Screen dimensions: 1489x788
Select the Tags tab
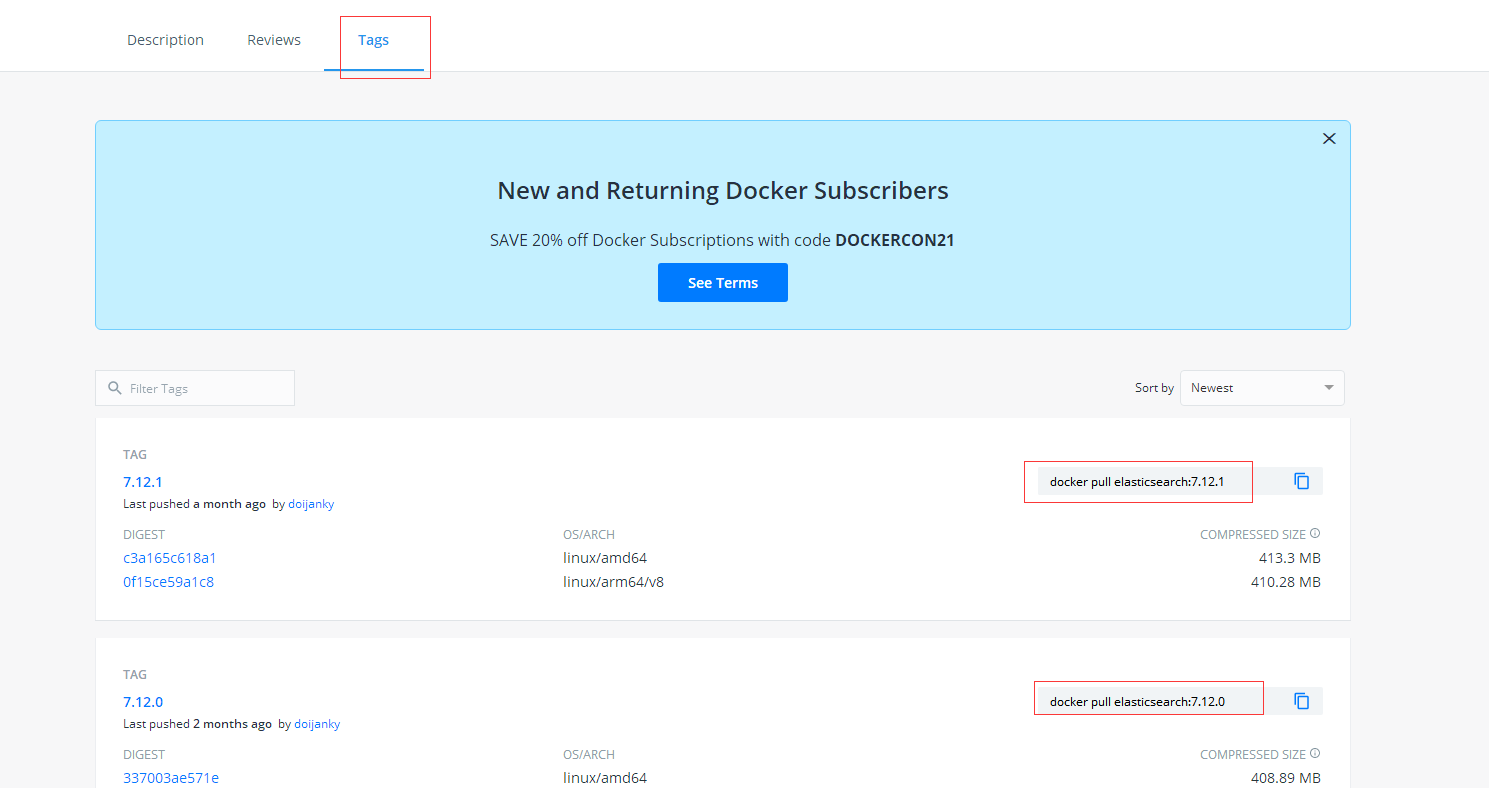pyautogui.click(x=374, y=40)
